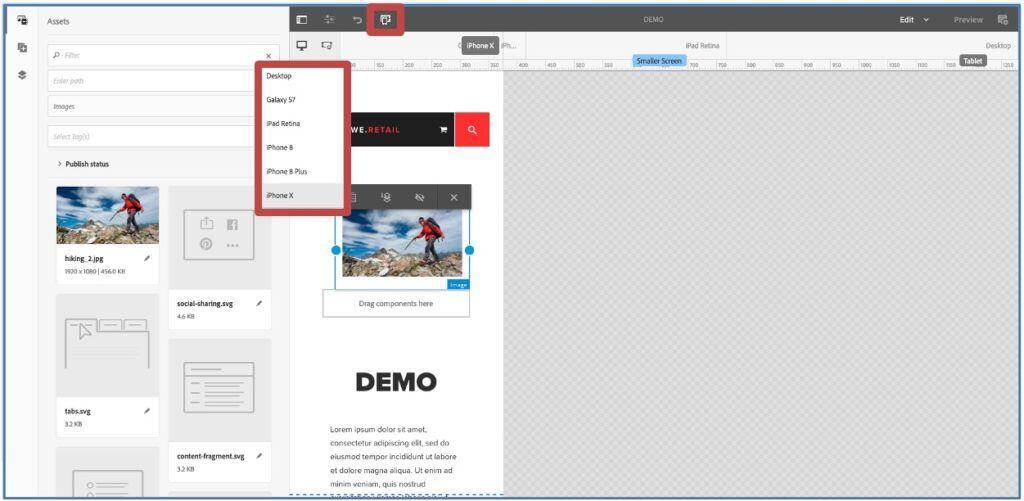The width and height of the screenshot is (1024, 501).
Task: Open the Content Tree layers tab
Action: (x=22, y=74)
